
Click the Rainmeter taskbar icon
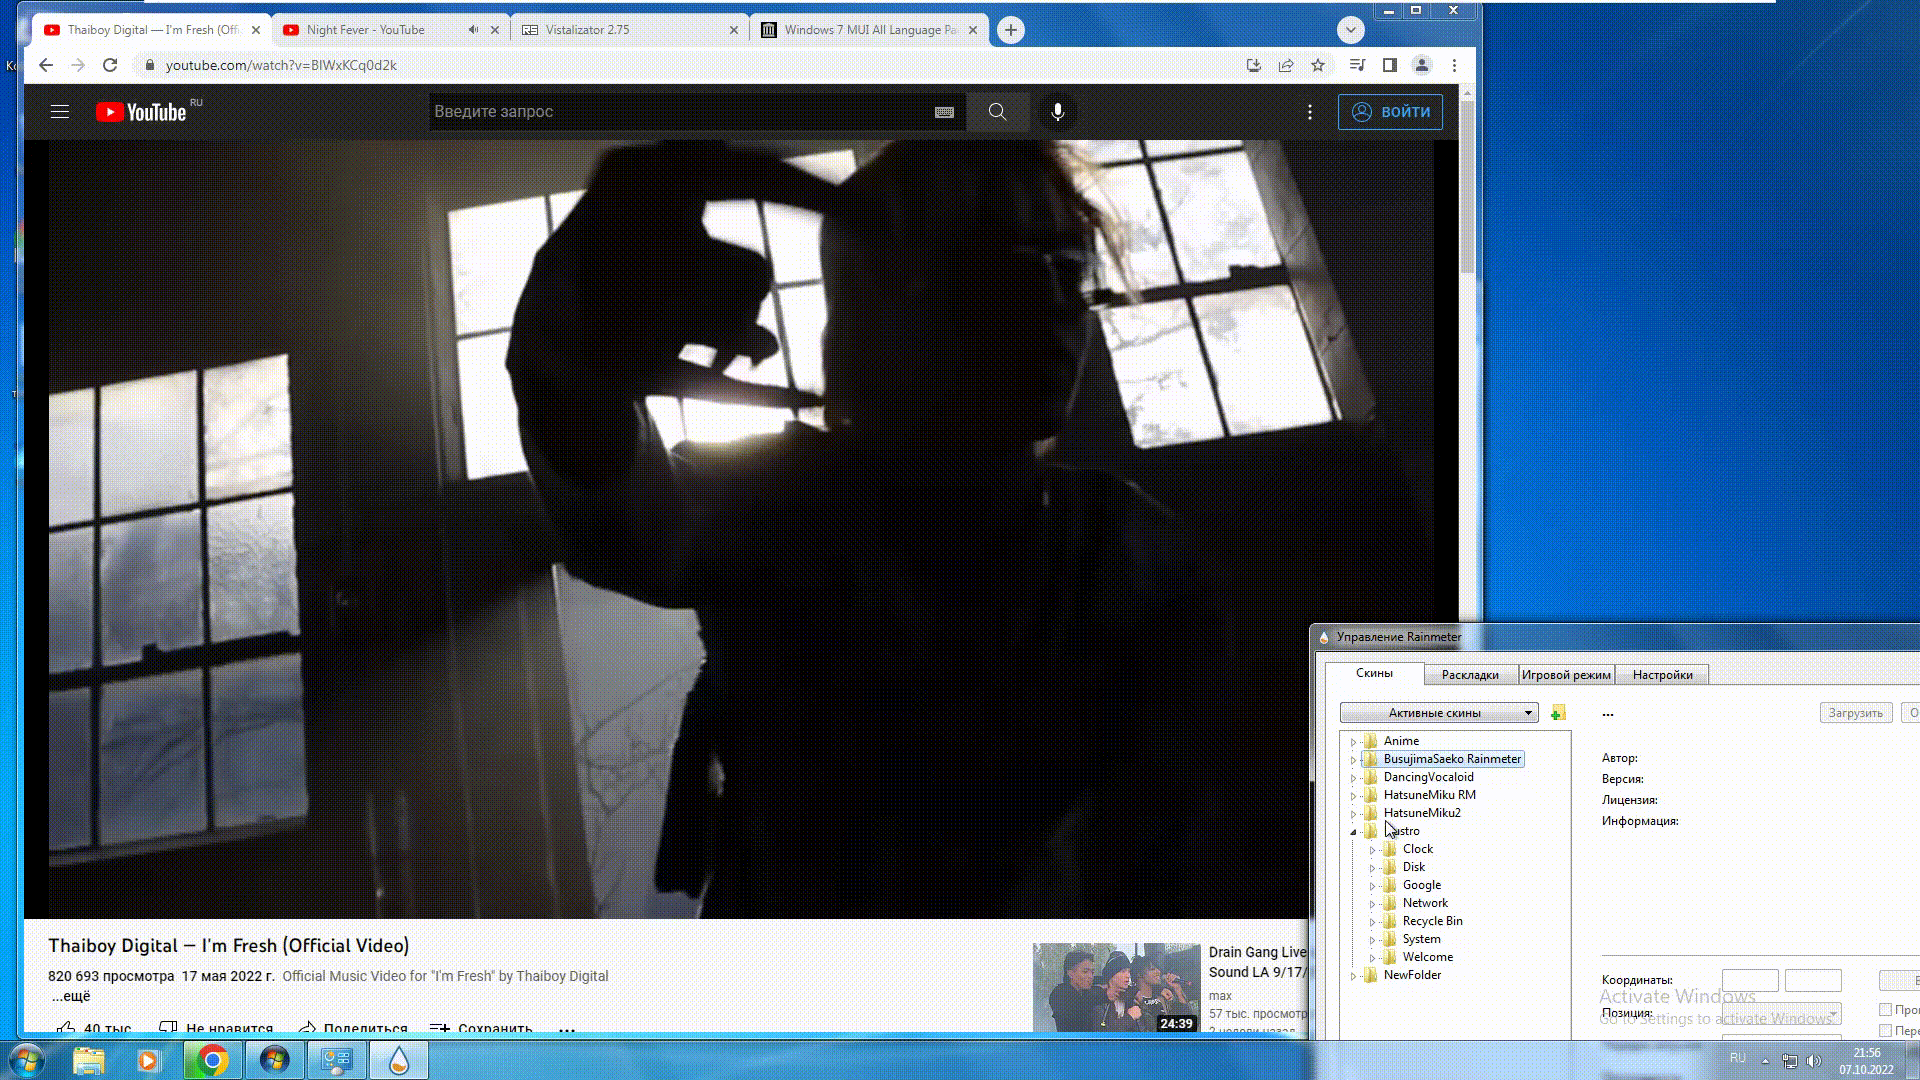coord(399,1060)
